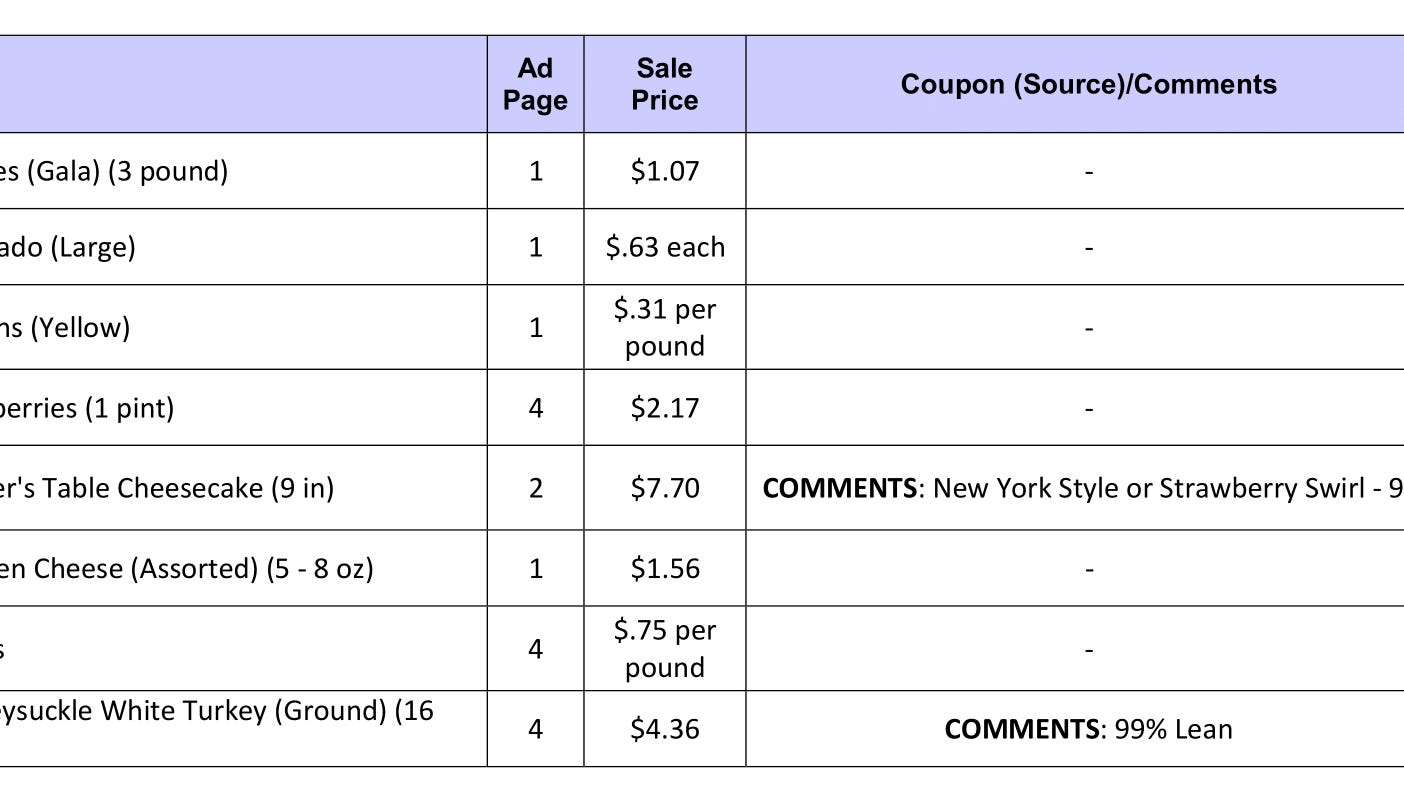Click the Gala (3 pound) item cell
1404x790 pixels.
(x=114, y=171)
